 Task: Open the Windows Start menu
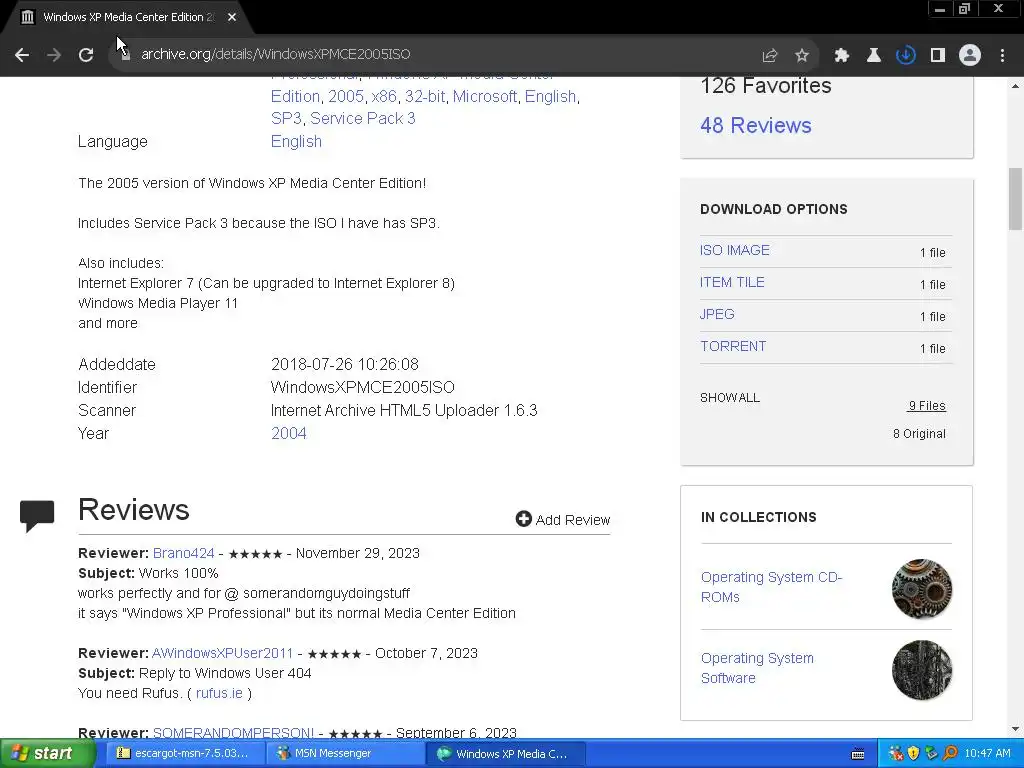47,754
